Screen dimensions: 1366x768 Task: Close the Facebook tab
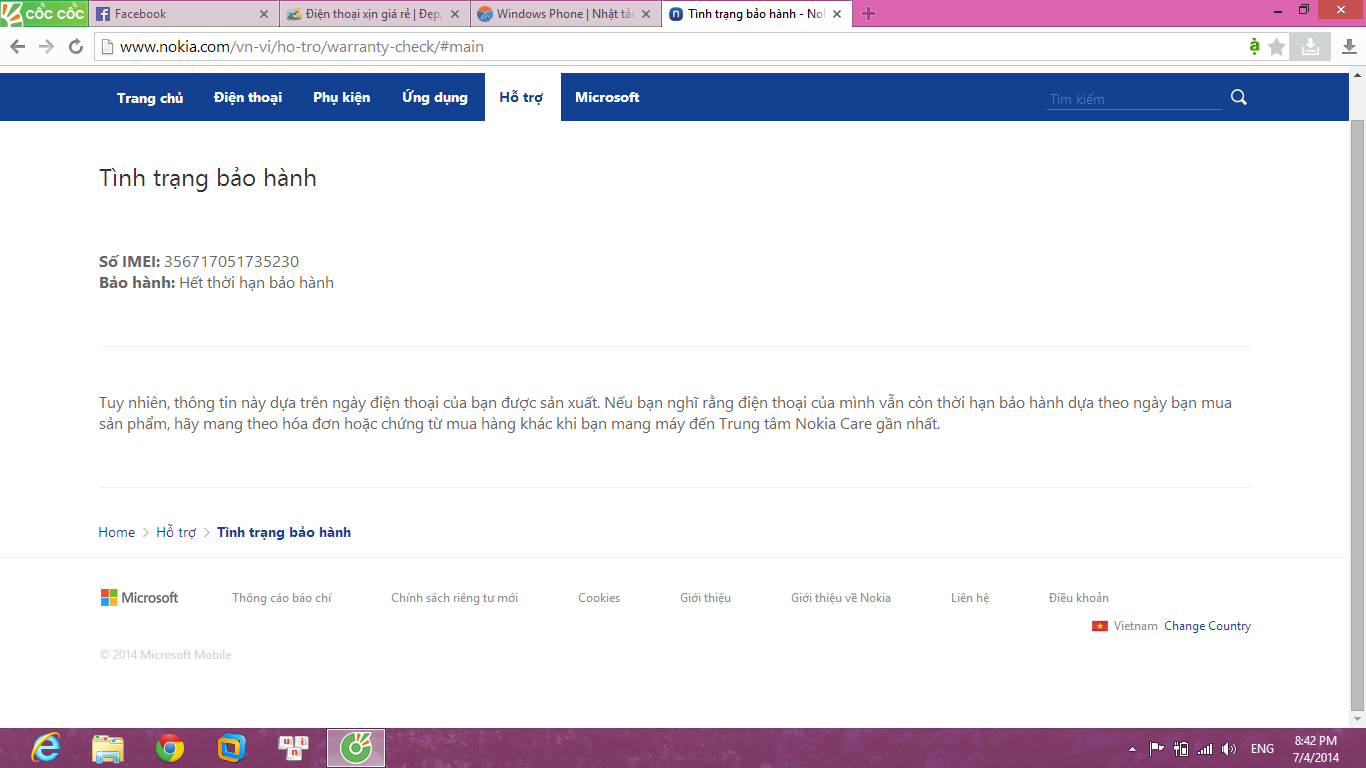264,14
